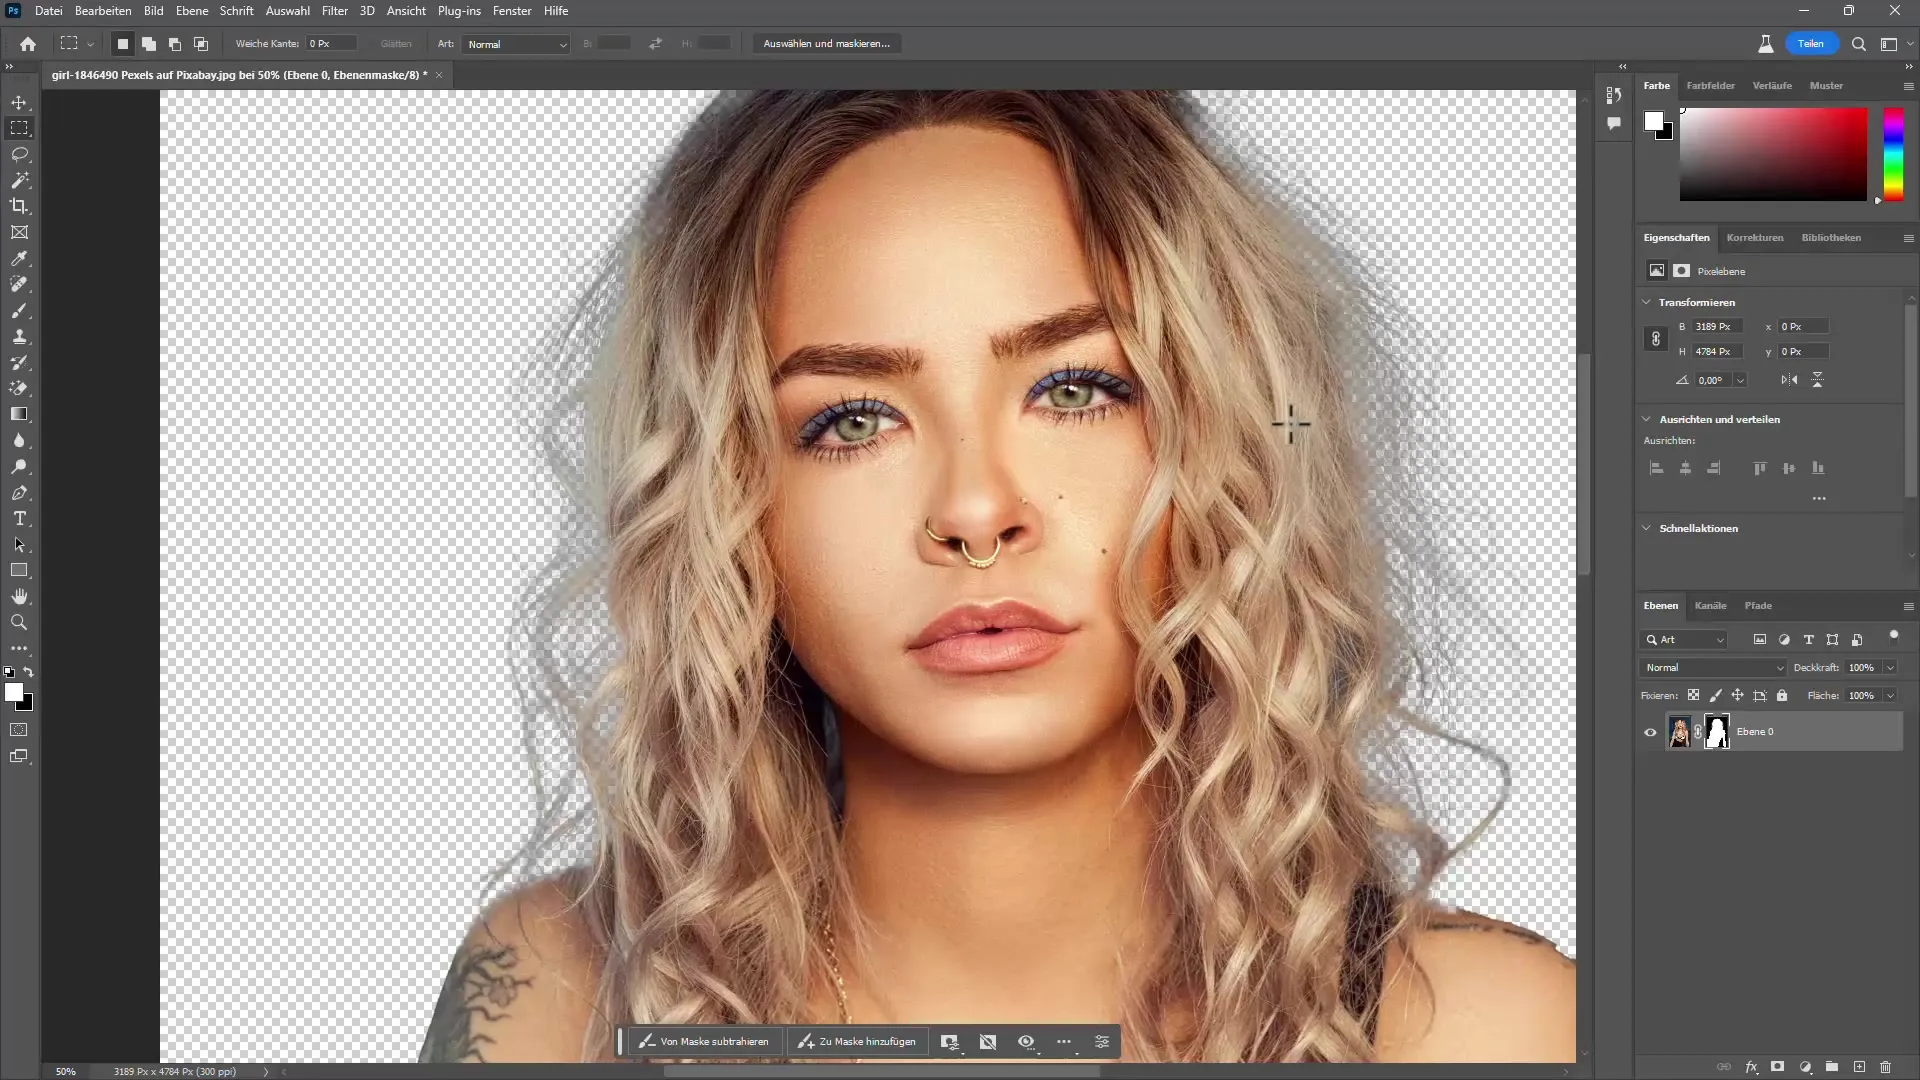This screenshot has height=1080, width=1920.
Task: Click Zu Maske hinzufügen button
Action: pos(858,1040)
